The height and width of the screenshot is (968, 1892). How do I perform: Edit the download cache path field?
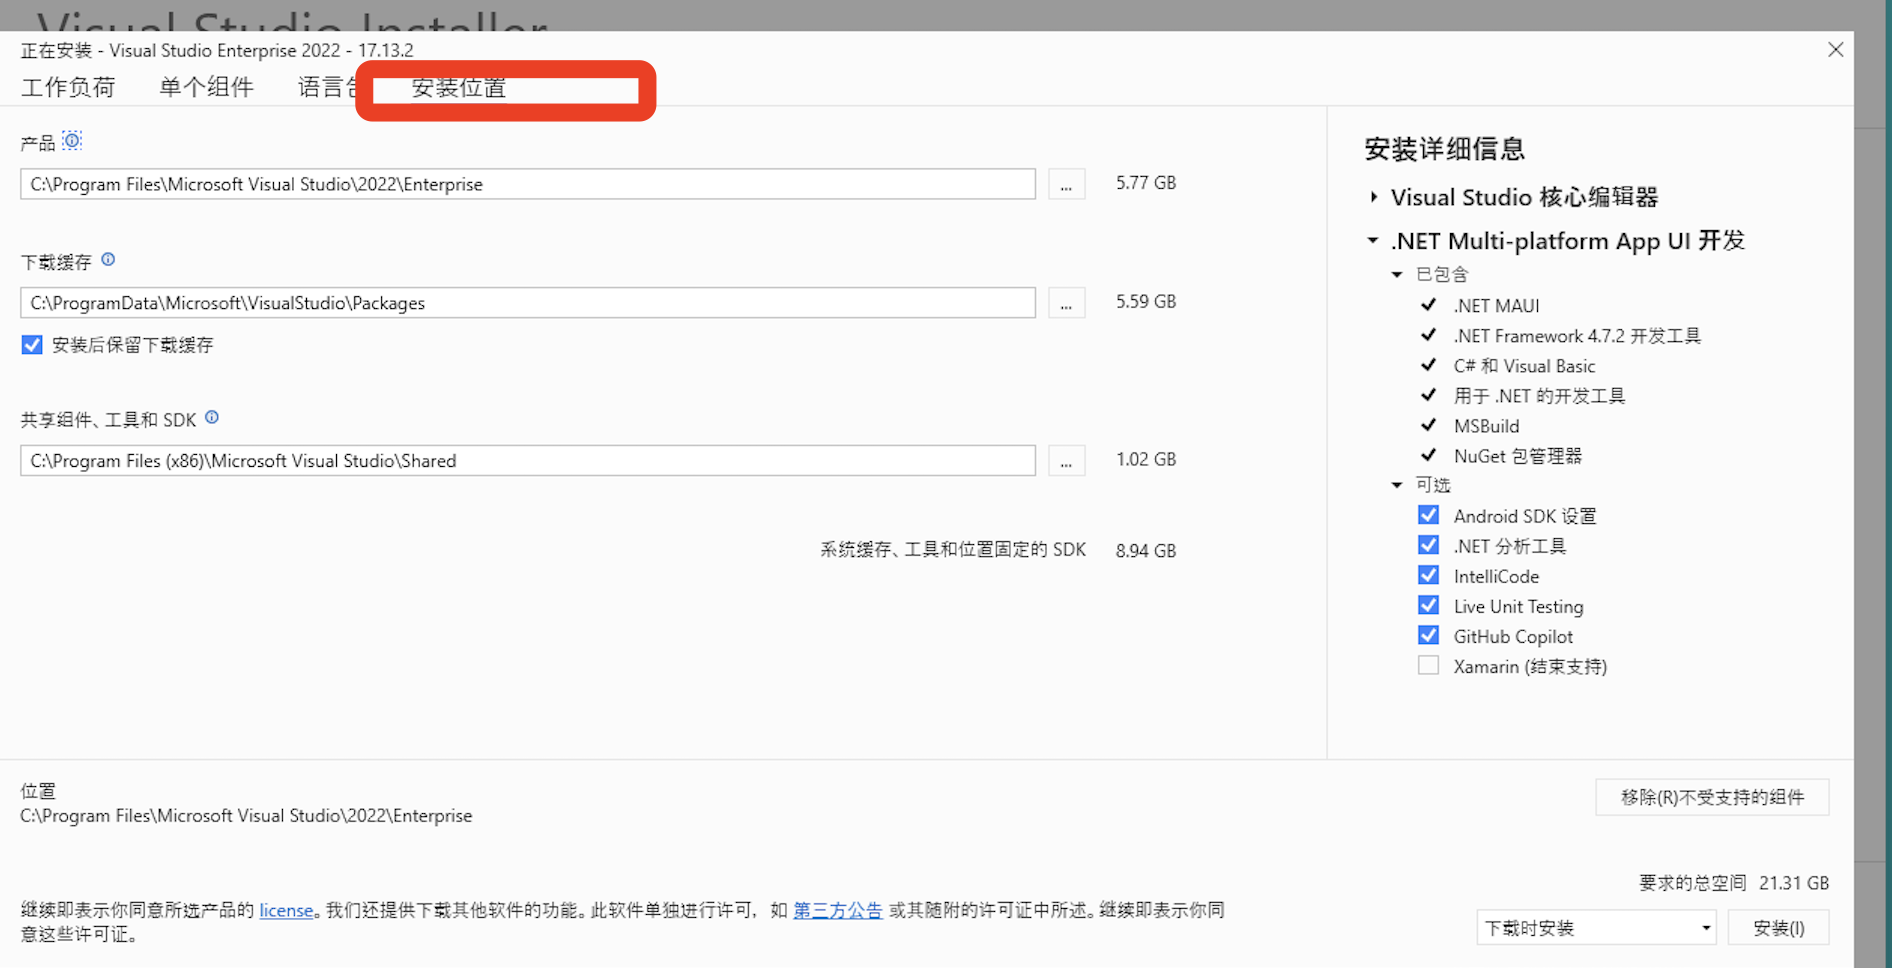tap(528, 303)
